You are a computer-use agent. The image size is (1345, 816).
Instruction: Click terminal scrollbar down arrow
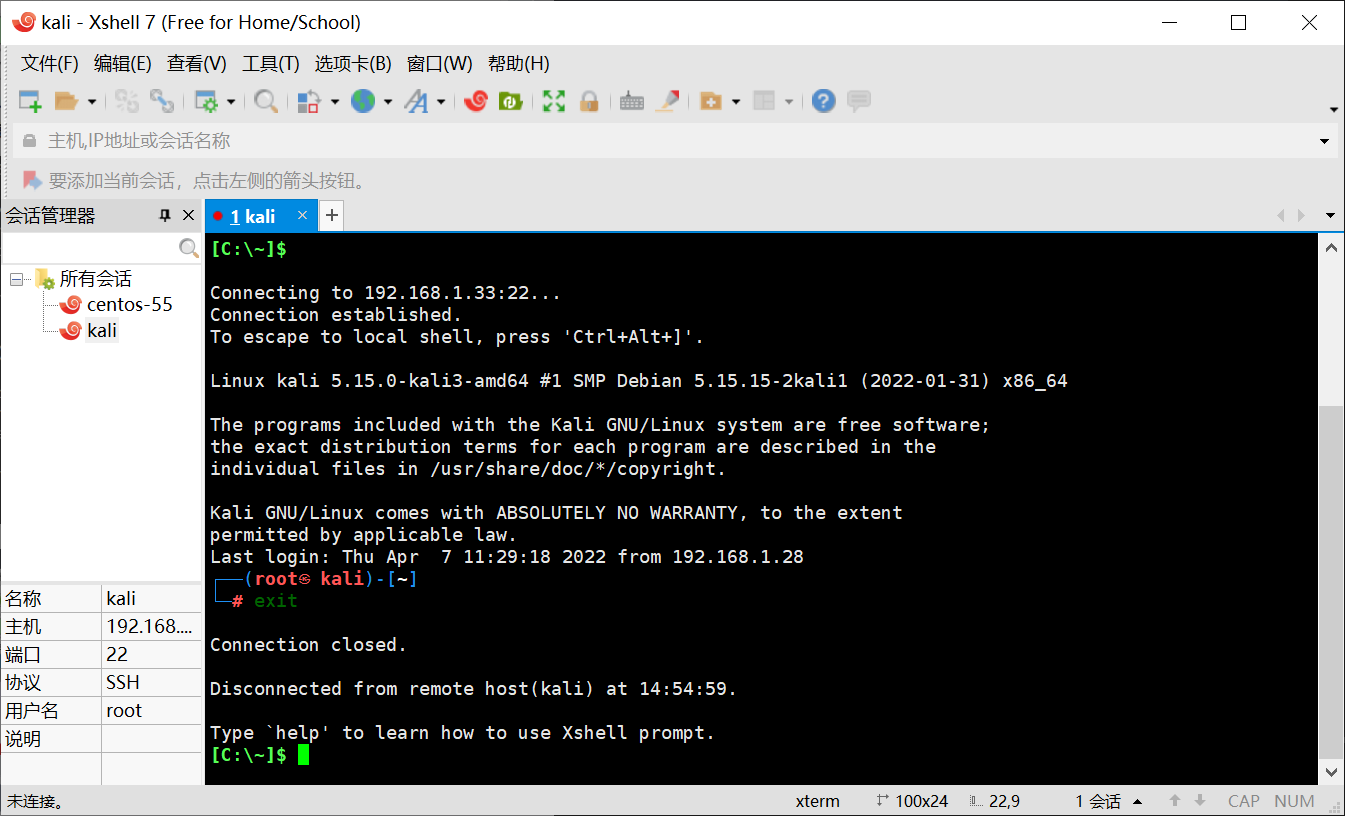pyautogui.click(x=1332, y=772)
